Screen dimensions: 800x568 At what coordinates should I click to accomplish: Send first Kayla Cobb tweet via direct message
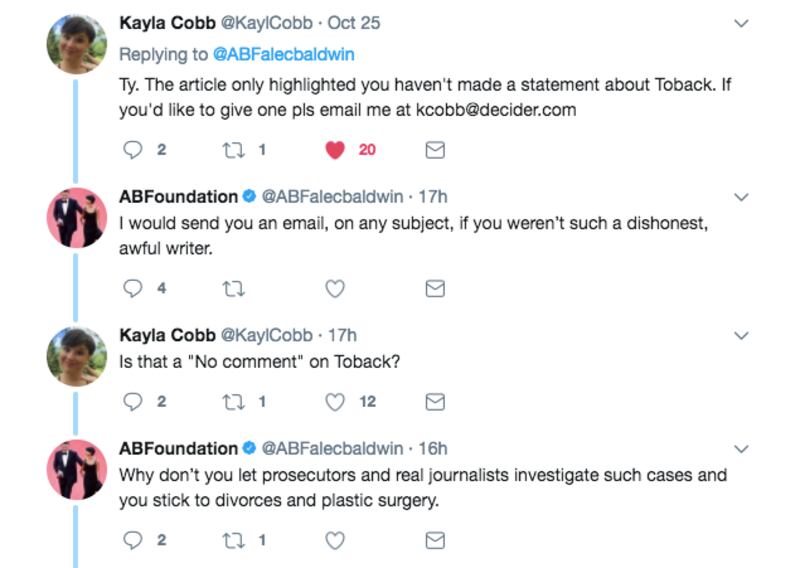click(435, 150)
